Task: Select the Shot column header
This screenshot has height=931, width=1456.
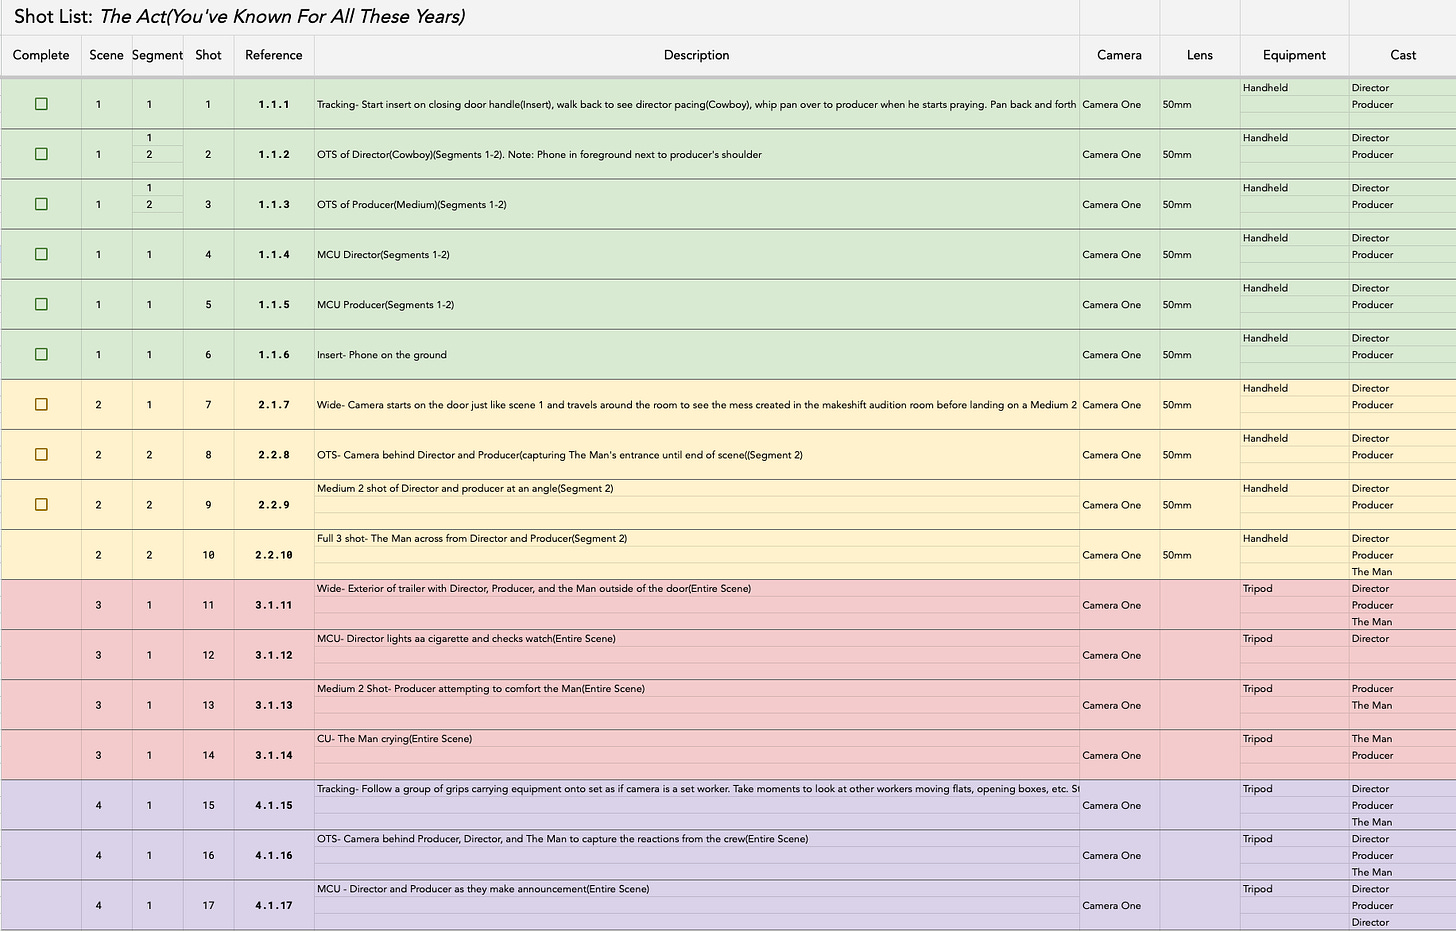Action: (208, 55)
